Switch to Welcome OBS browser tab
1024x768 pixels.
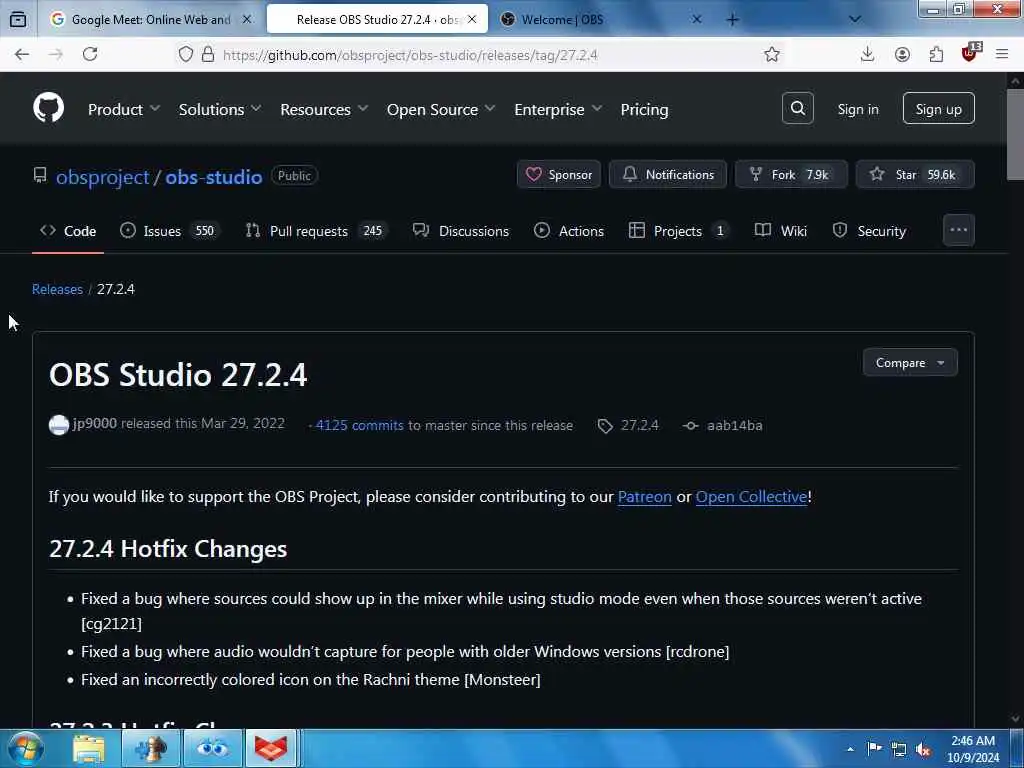point(599,20)
